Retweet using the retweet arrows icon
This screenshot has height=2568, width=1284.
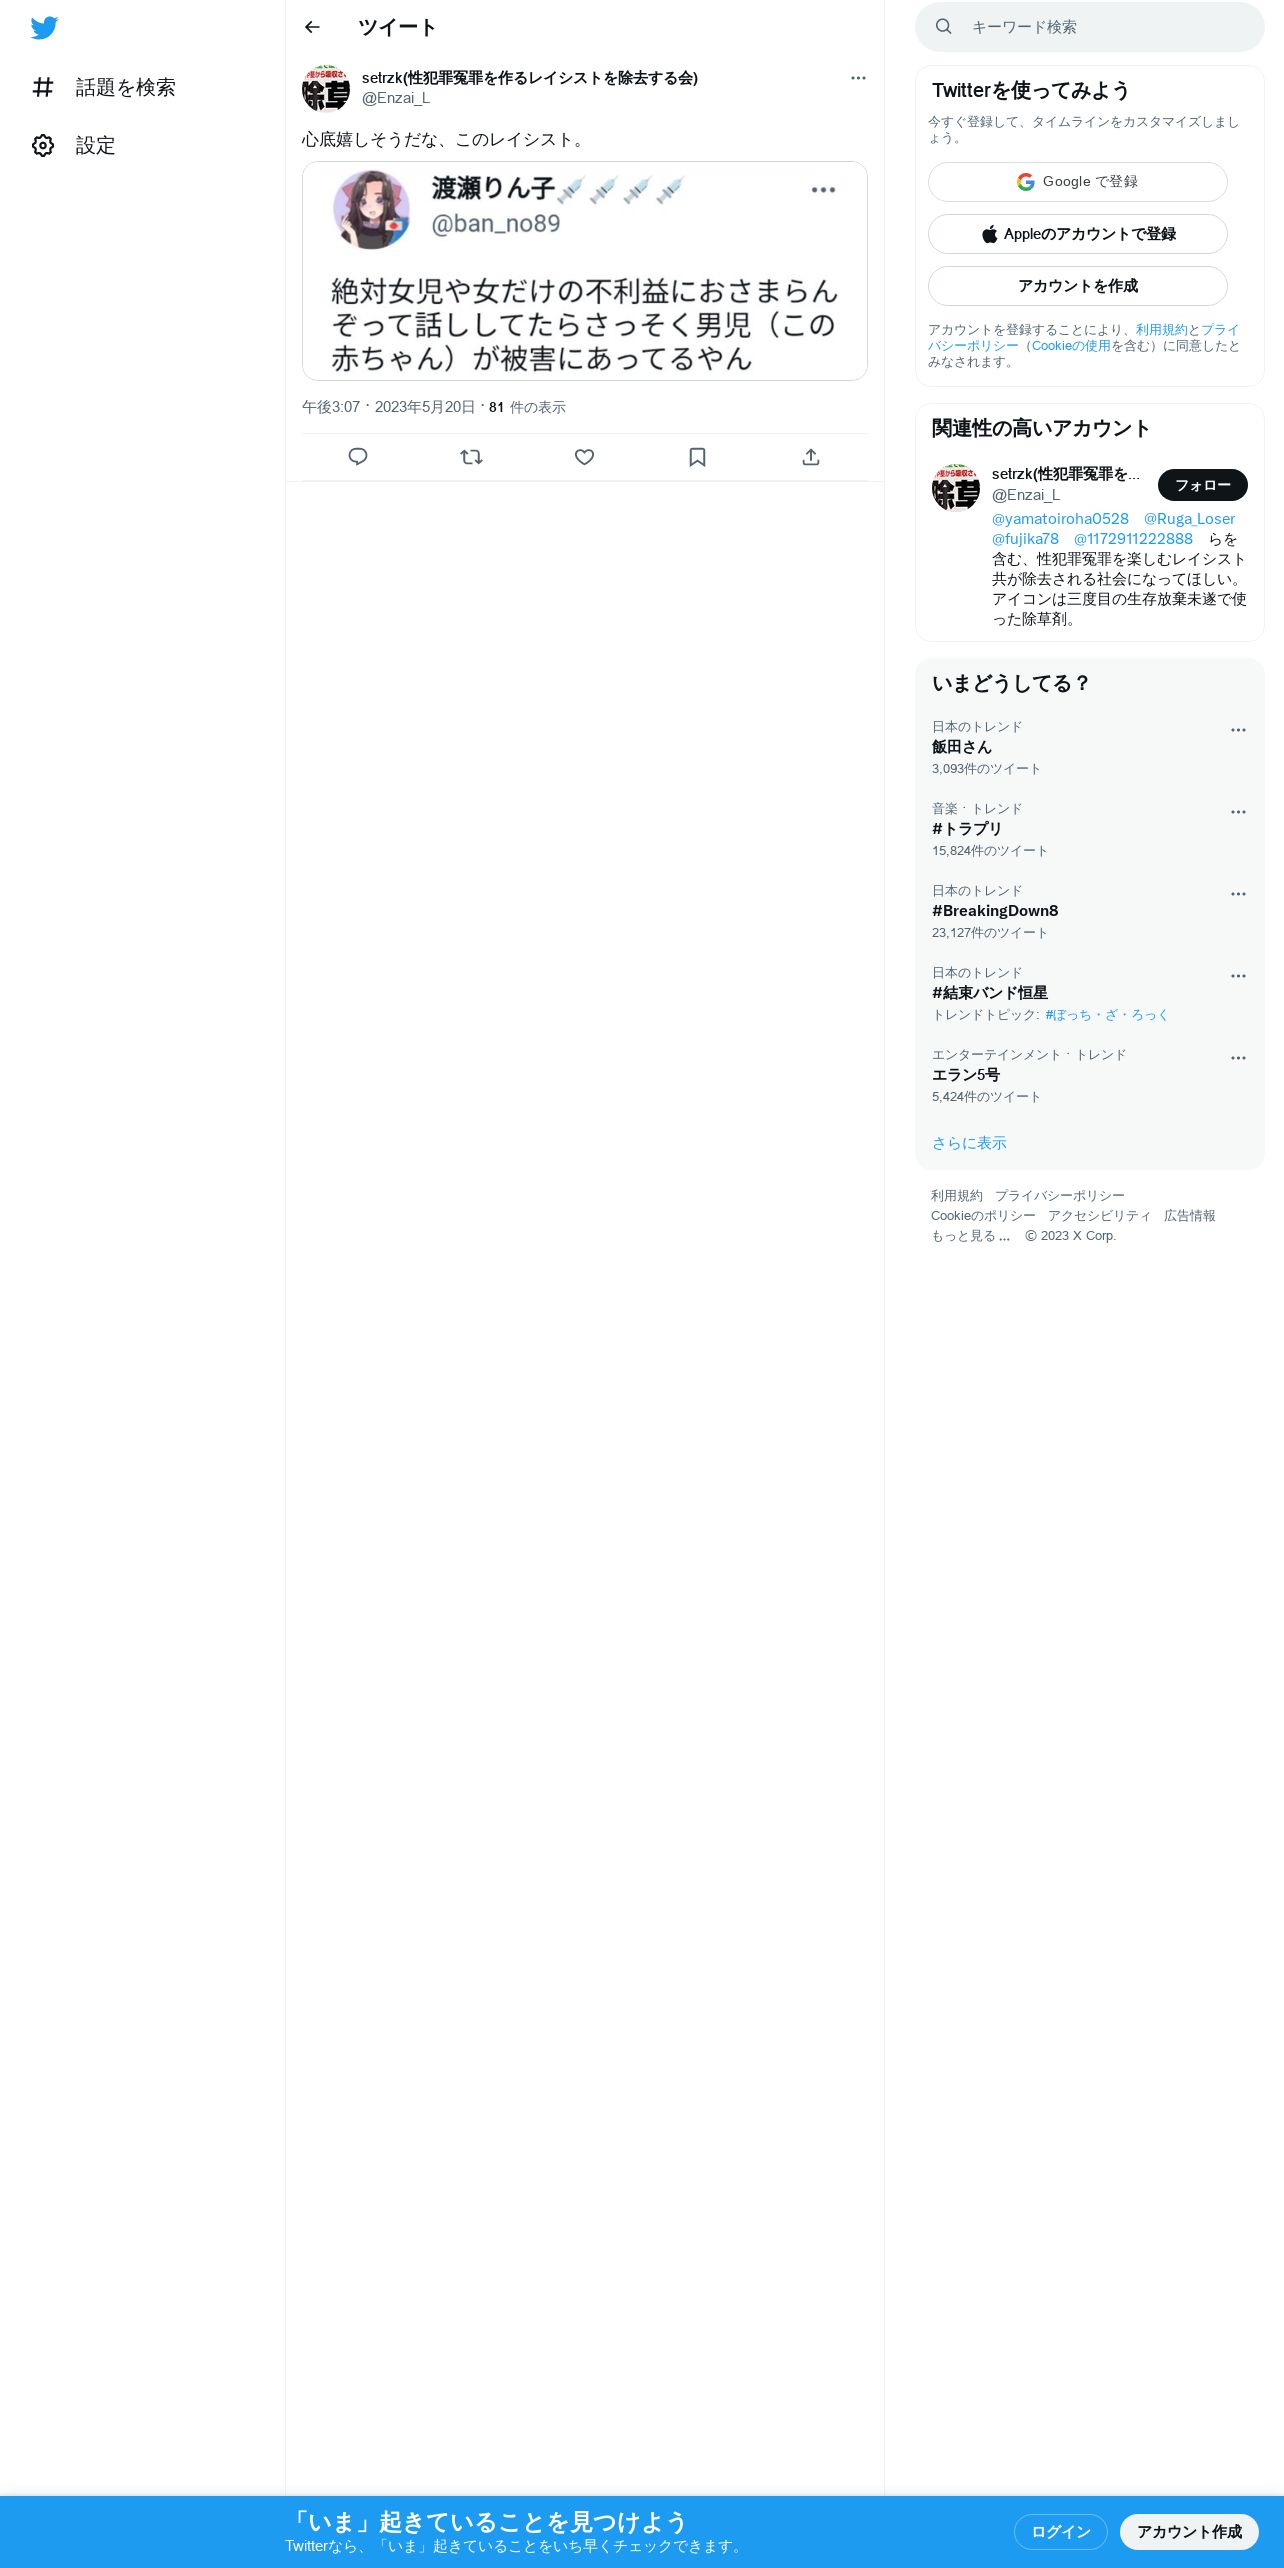pyautogui.click(x=471, y=457)
